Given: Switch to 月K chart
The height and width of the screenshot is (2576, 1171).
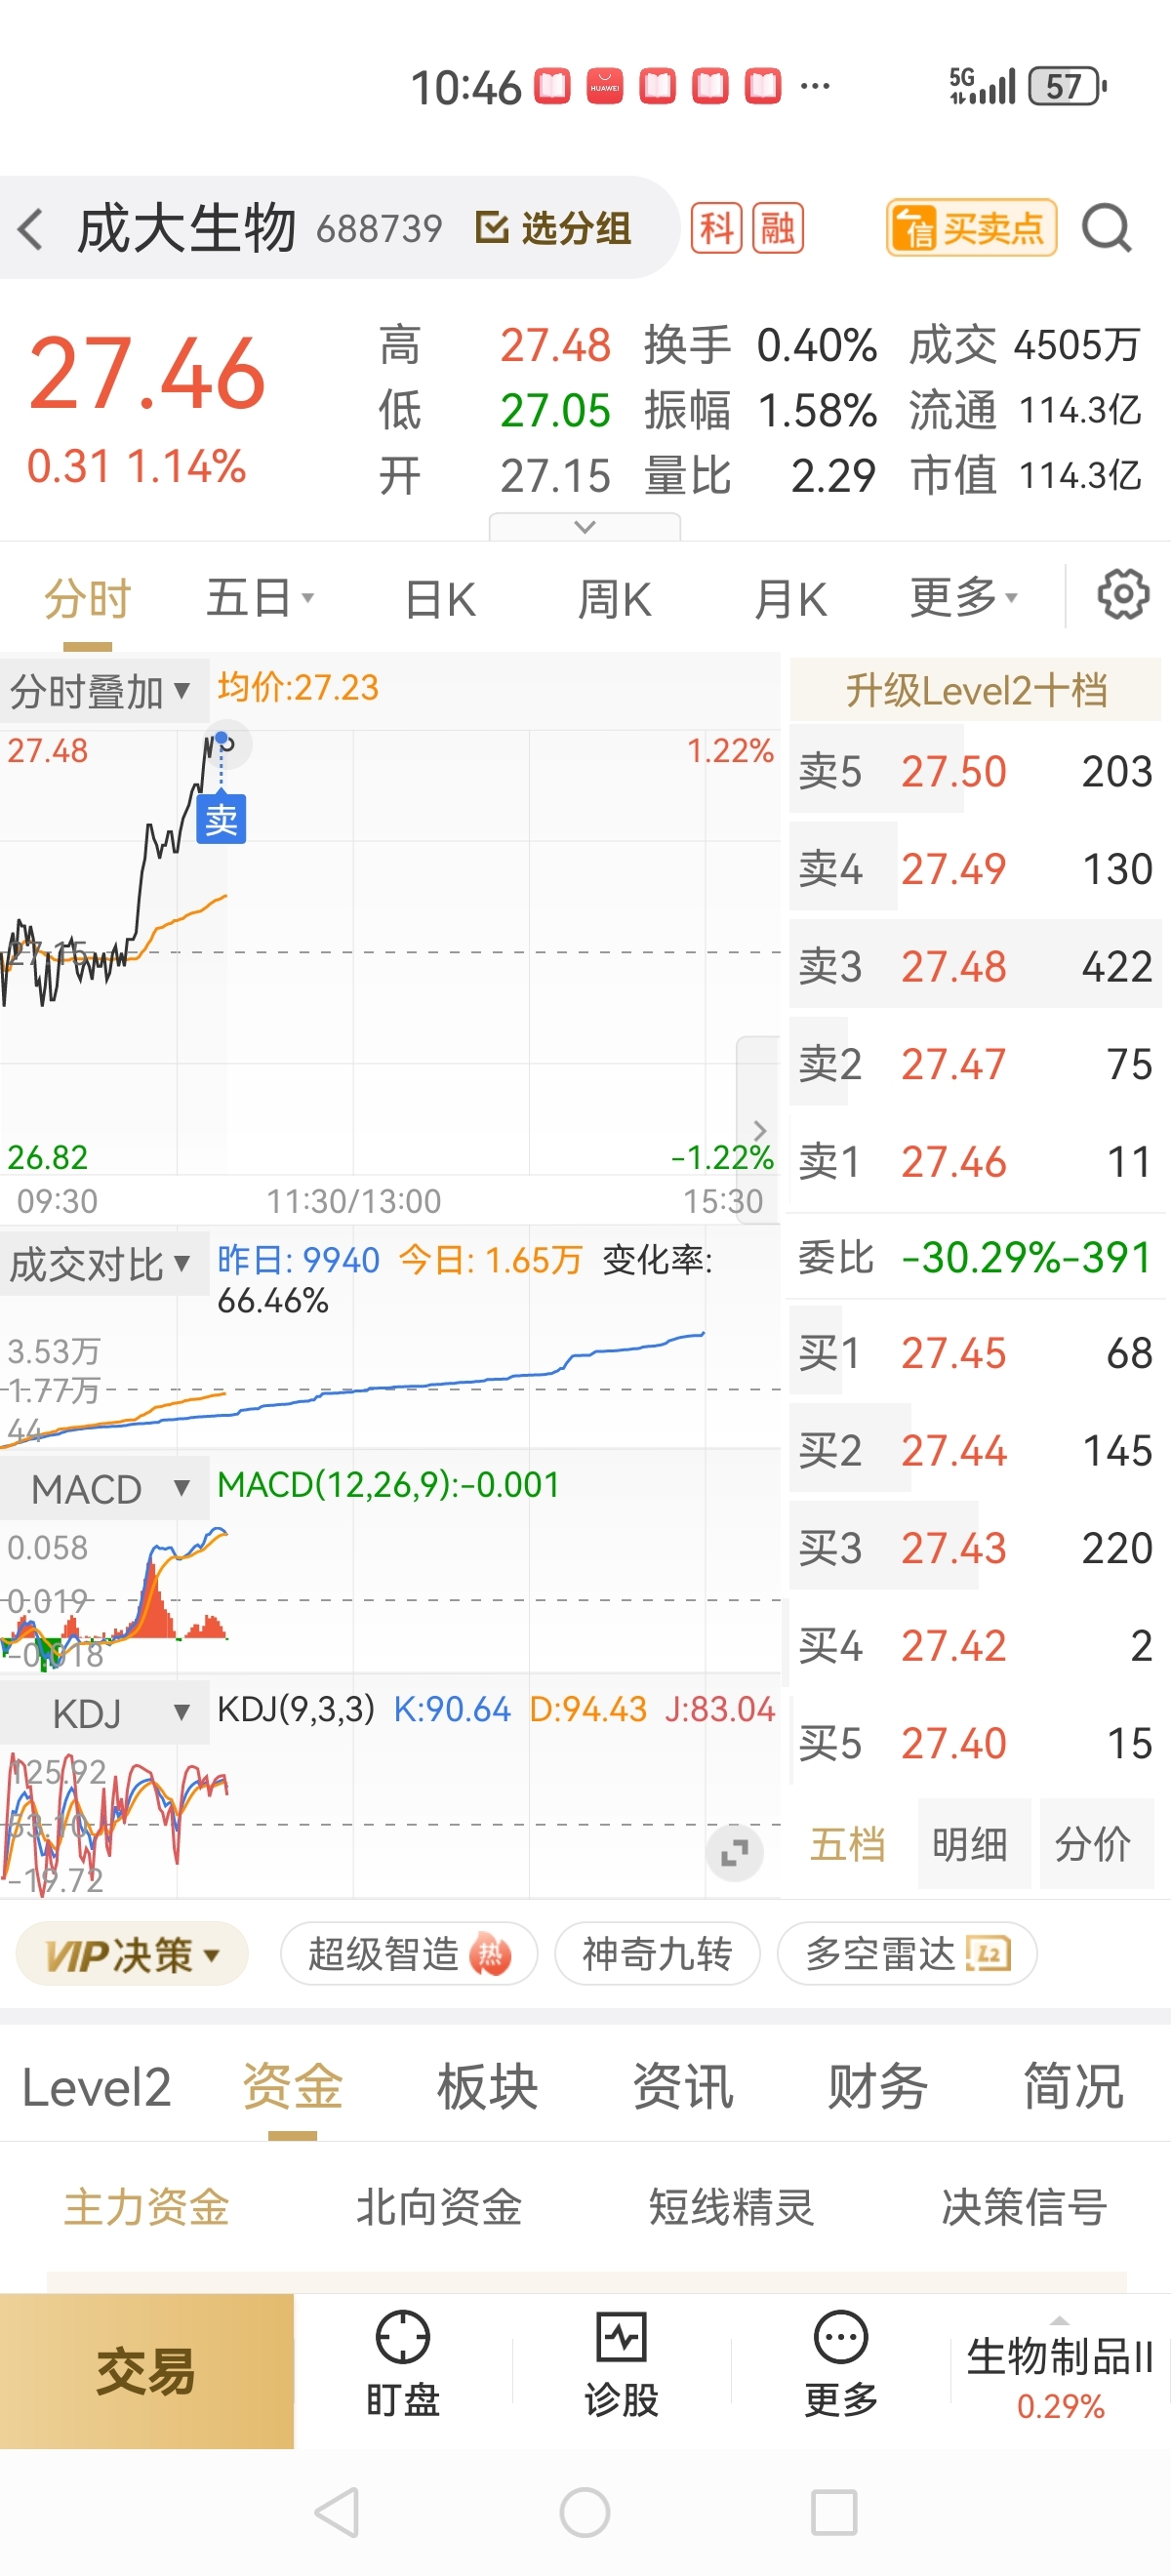Looking at the screenshot, I should (790, 600).
